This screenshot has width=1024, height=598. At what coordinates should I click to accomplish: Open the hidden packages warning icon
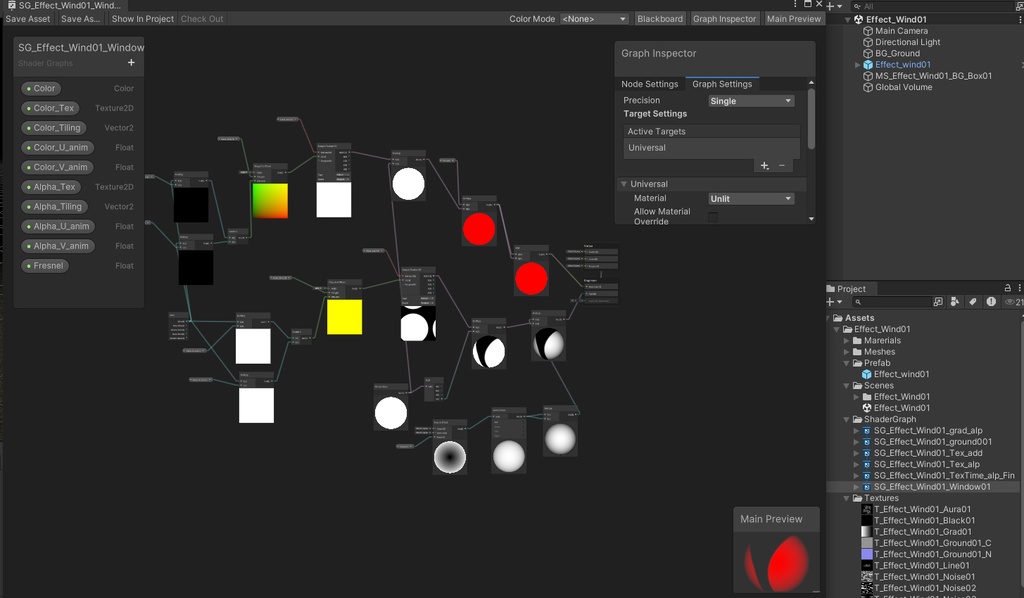pos(991,302)
